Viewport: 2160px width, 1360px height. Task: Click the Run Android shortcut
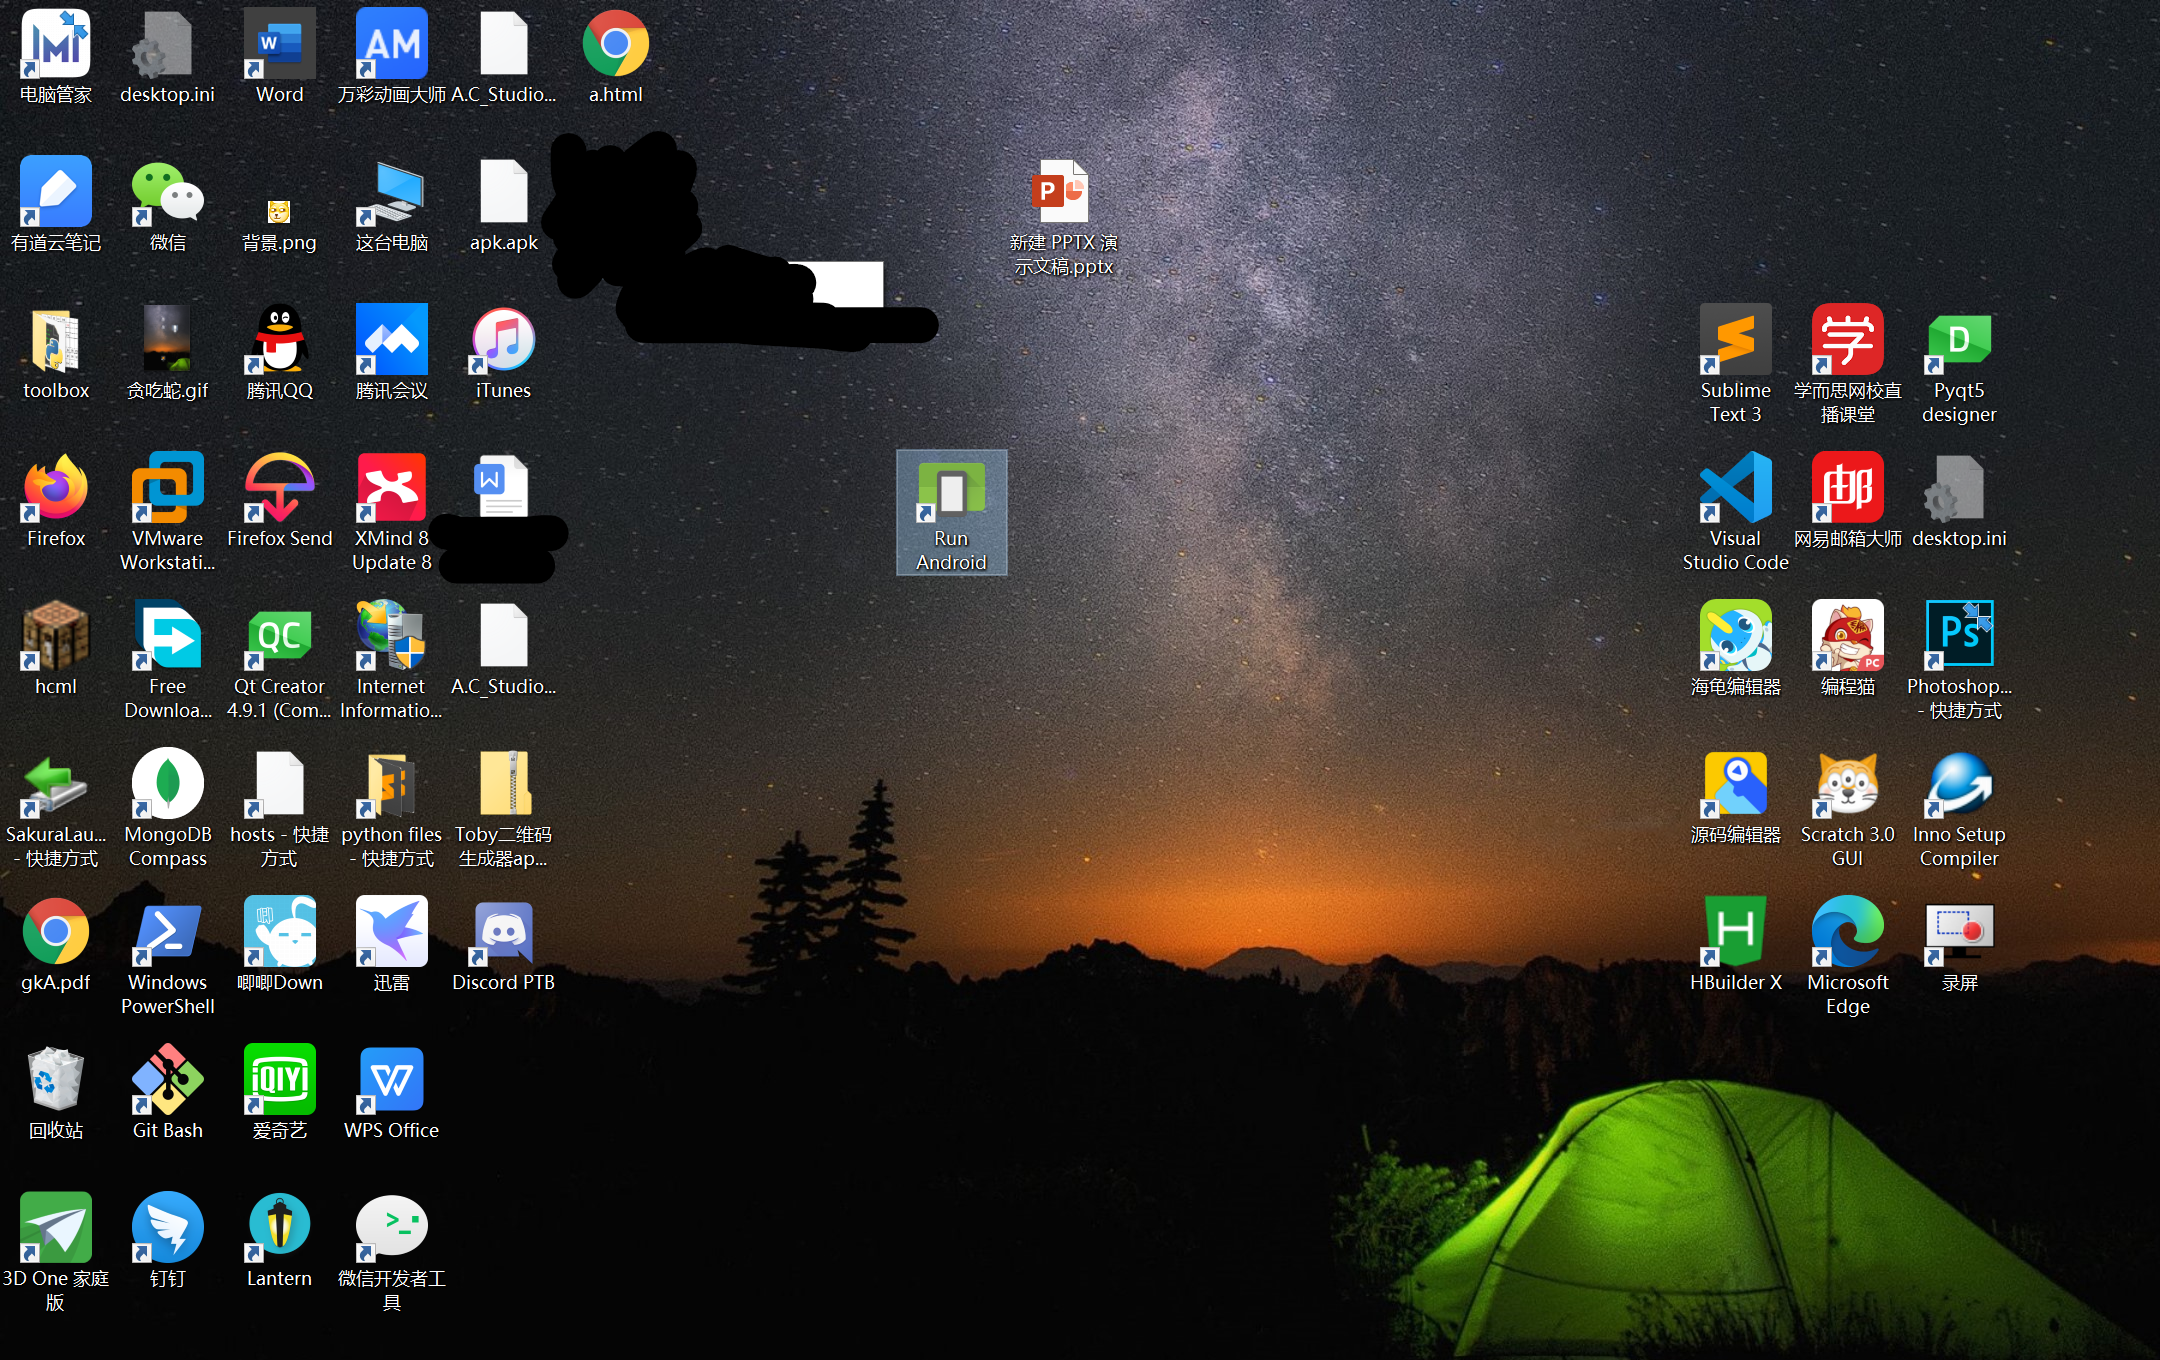tap(952, 513)
